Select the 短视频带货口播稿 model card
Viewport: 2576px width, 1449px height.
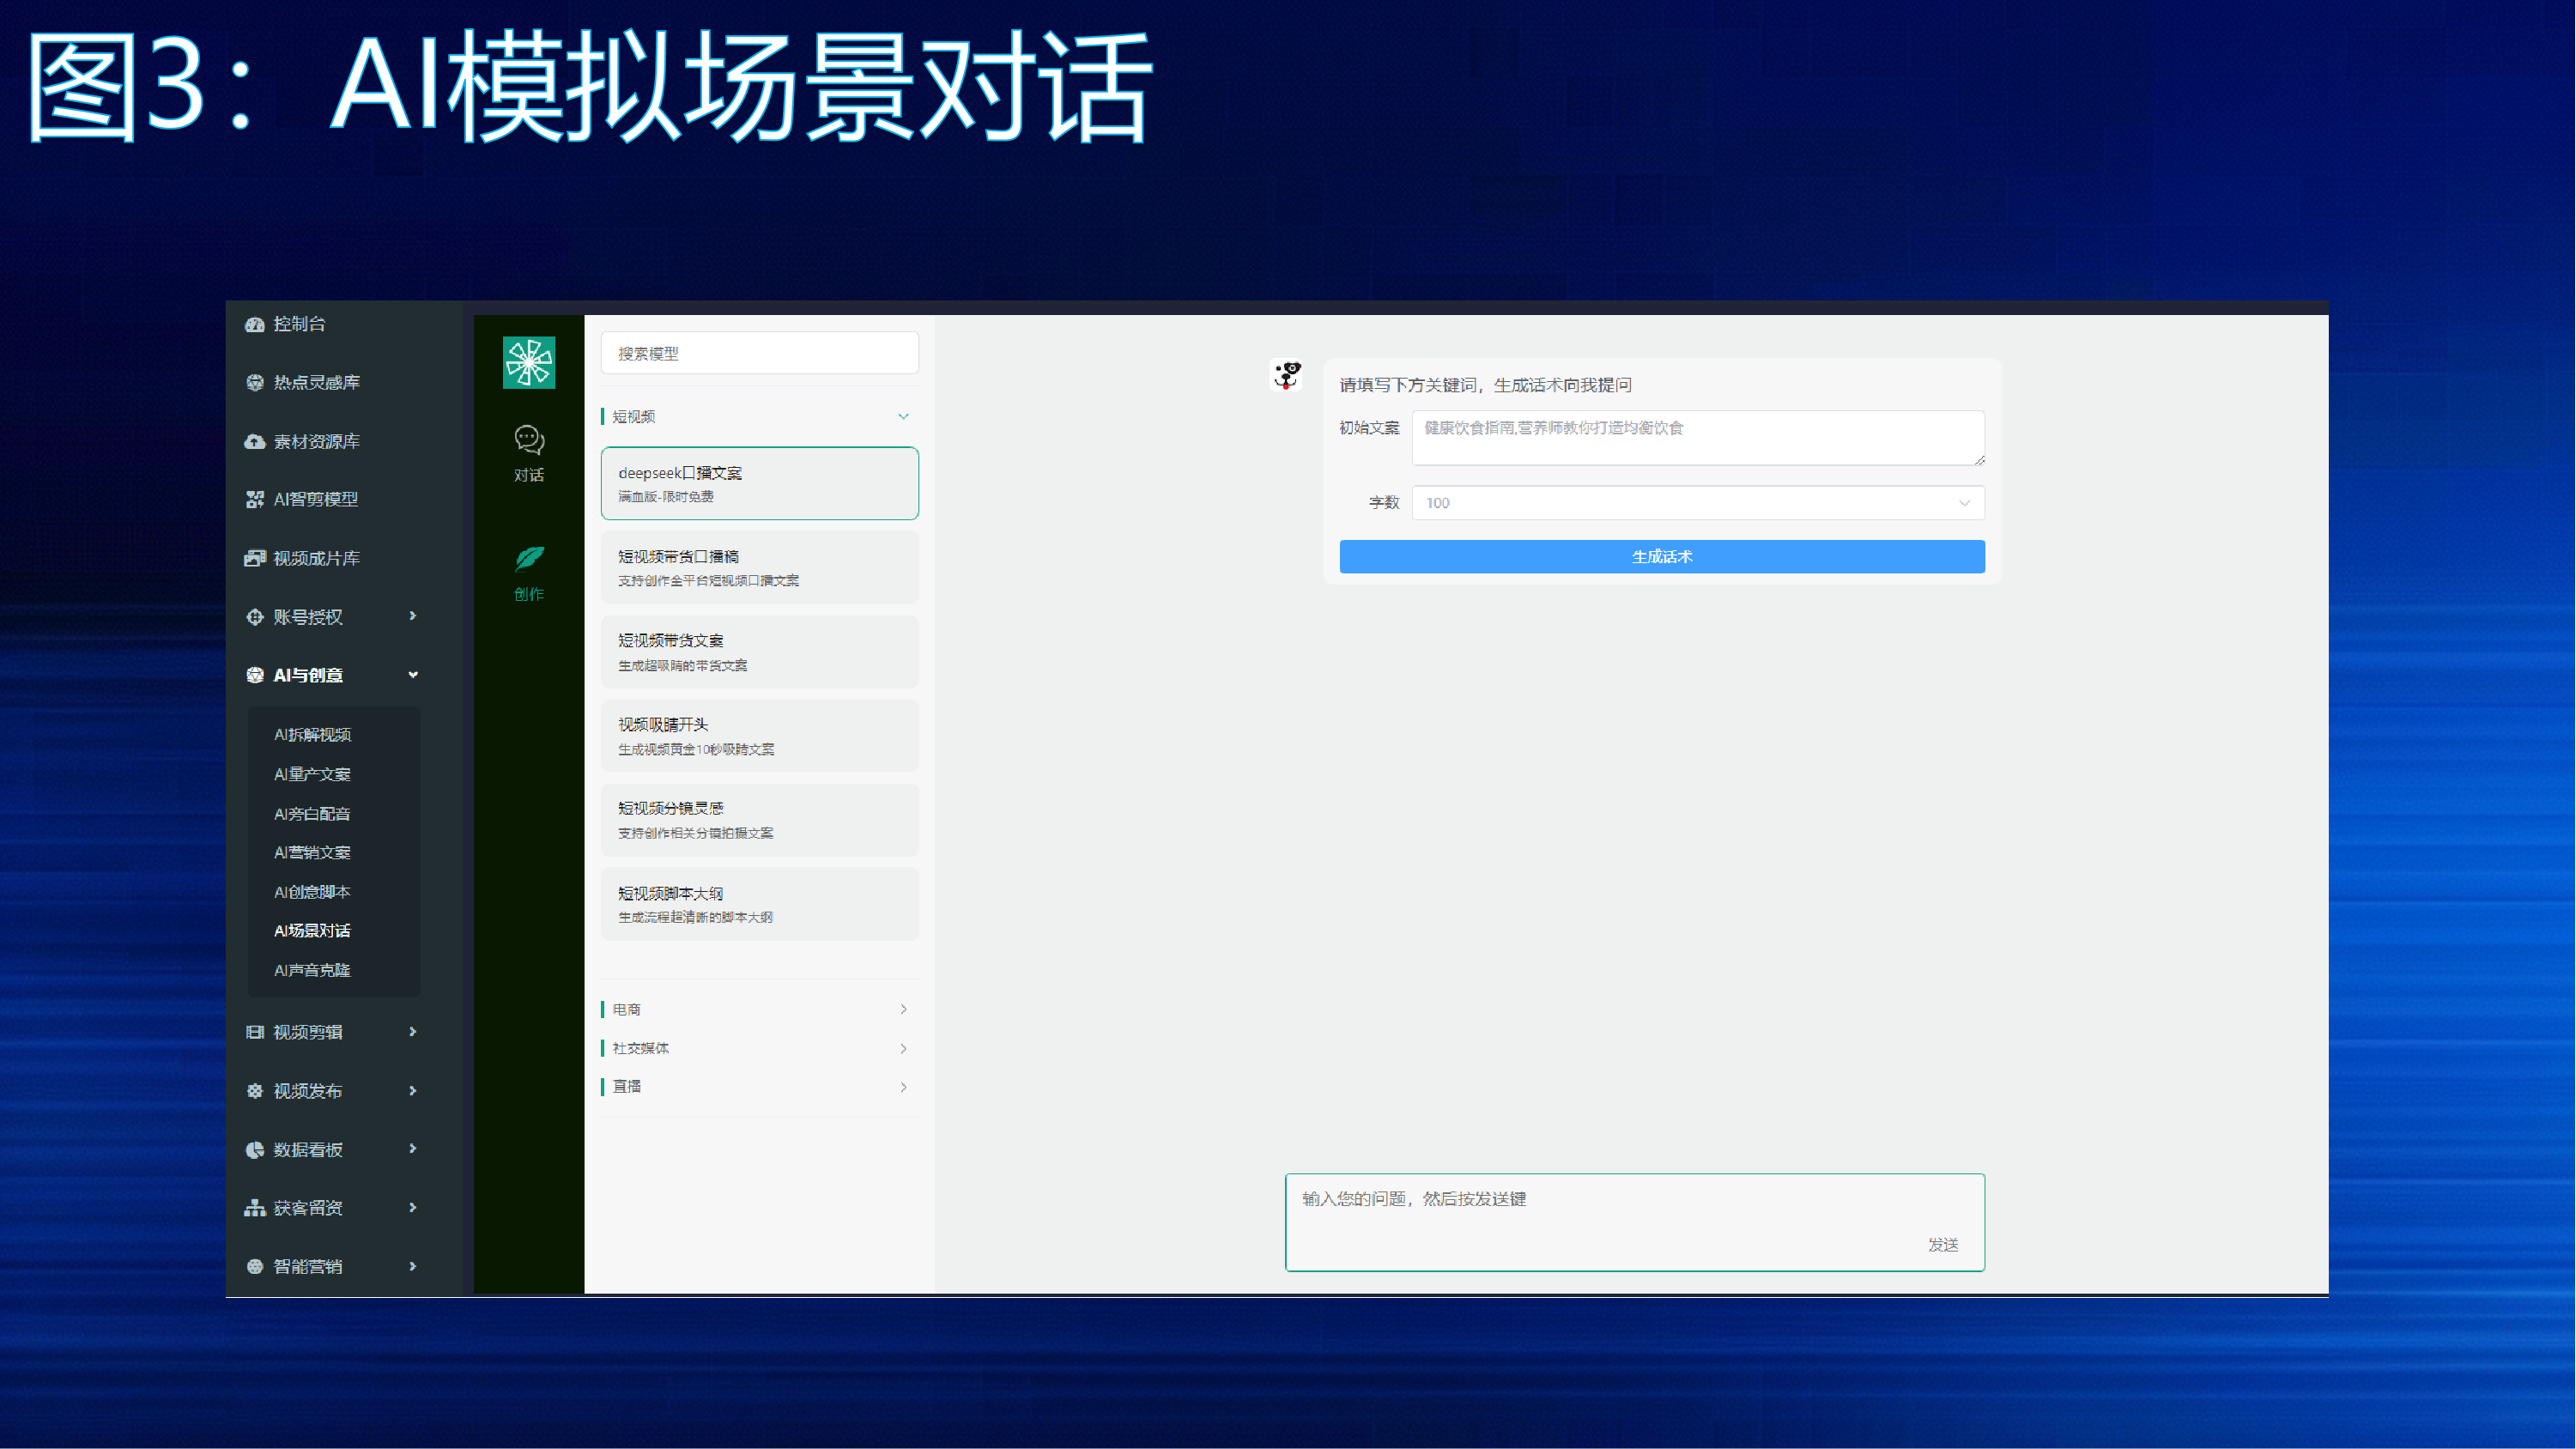[760, 567]
